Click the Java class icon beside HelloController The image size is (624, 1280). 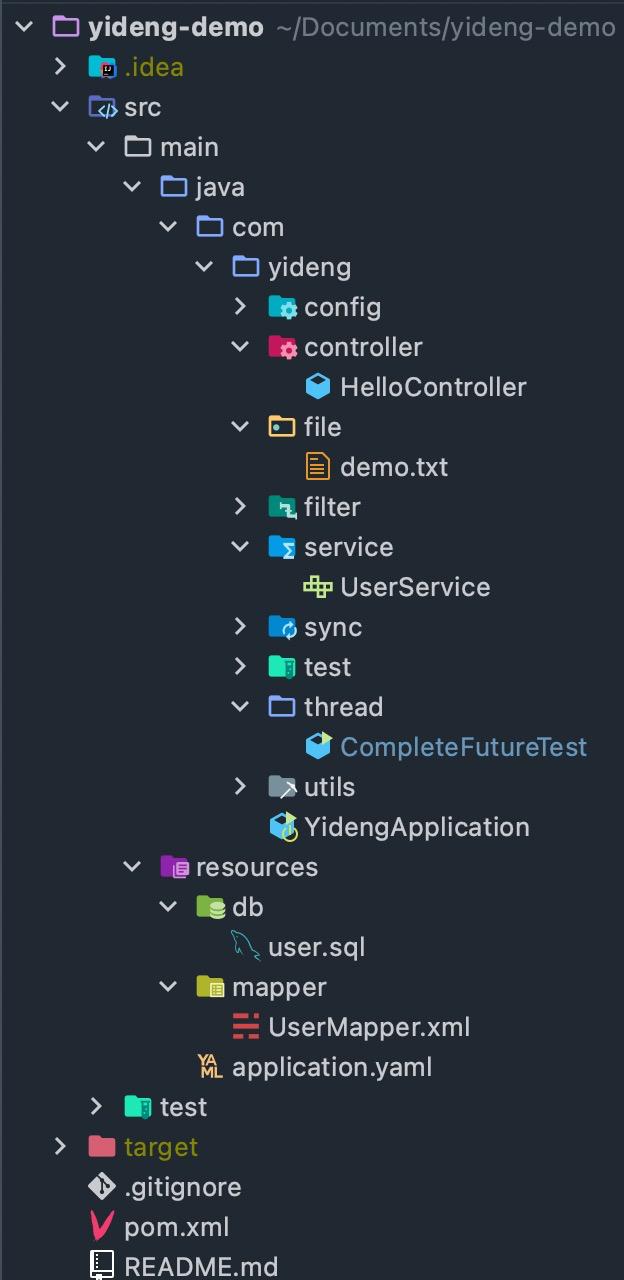coord(318,386)
